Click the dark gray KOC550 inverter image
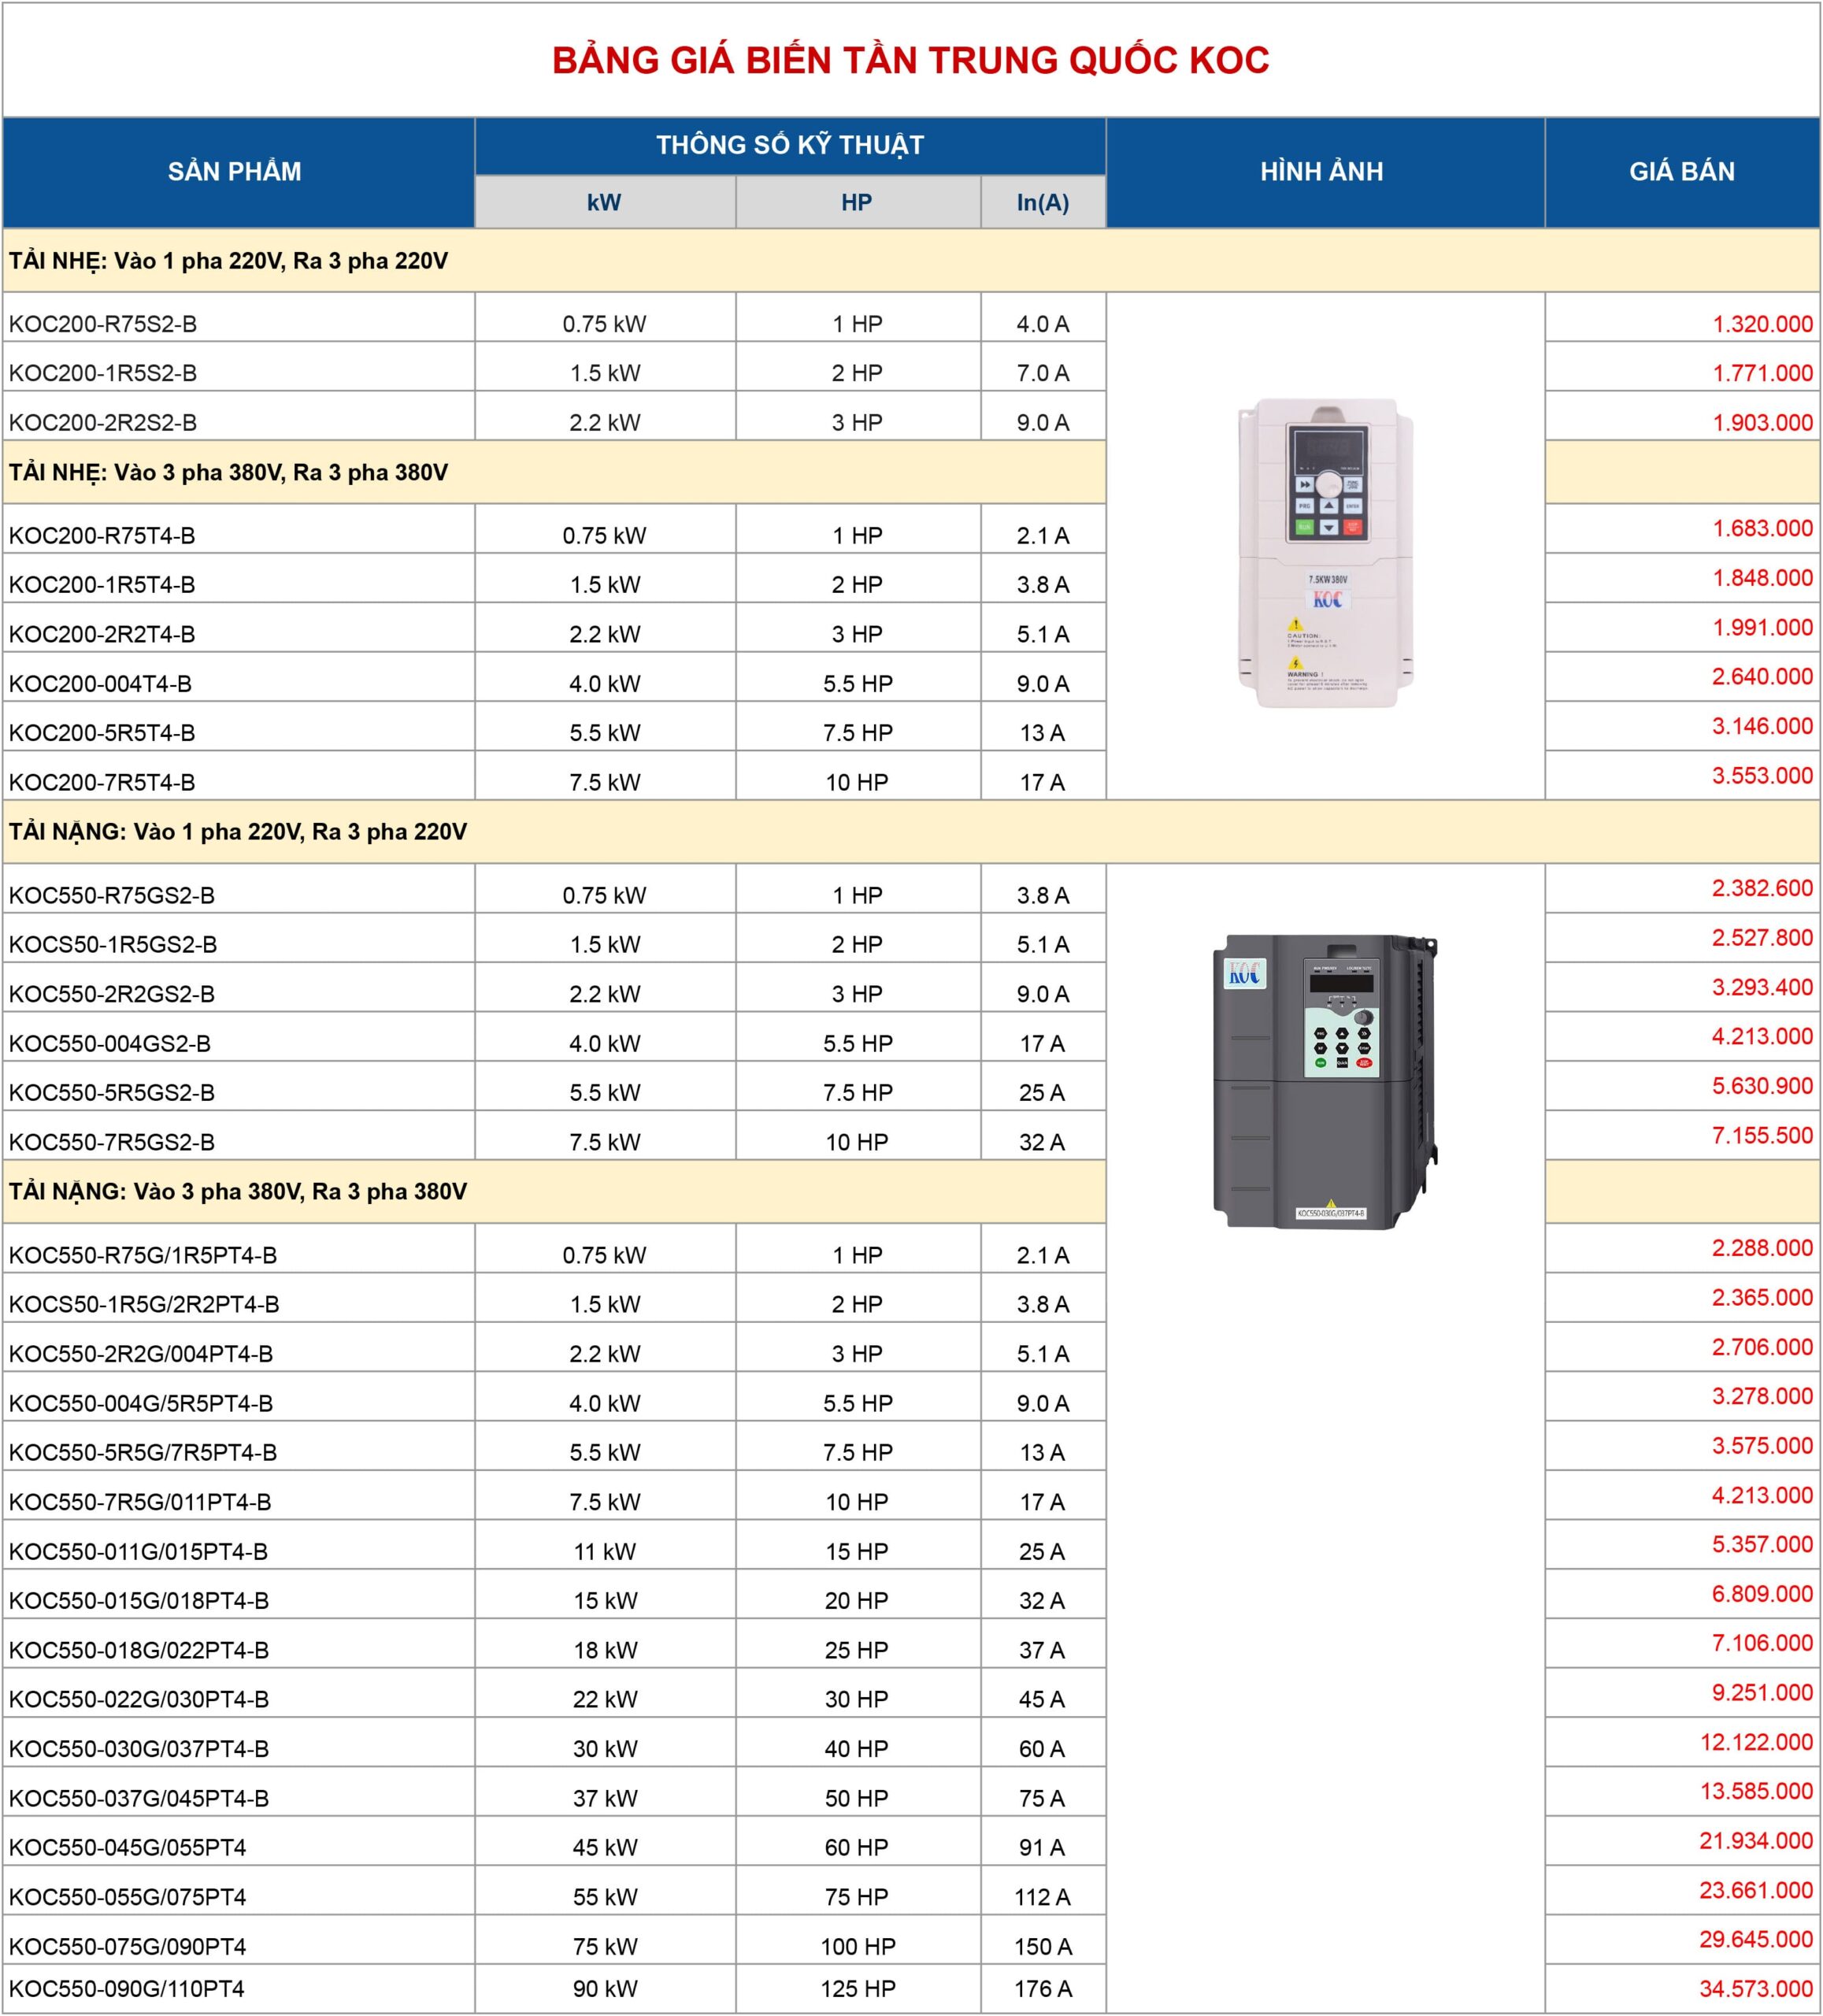This screenshot has height=2016, width=1823. 1325,1082
